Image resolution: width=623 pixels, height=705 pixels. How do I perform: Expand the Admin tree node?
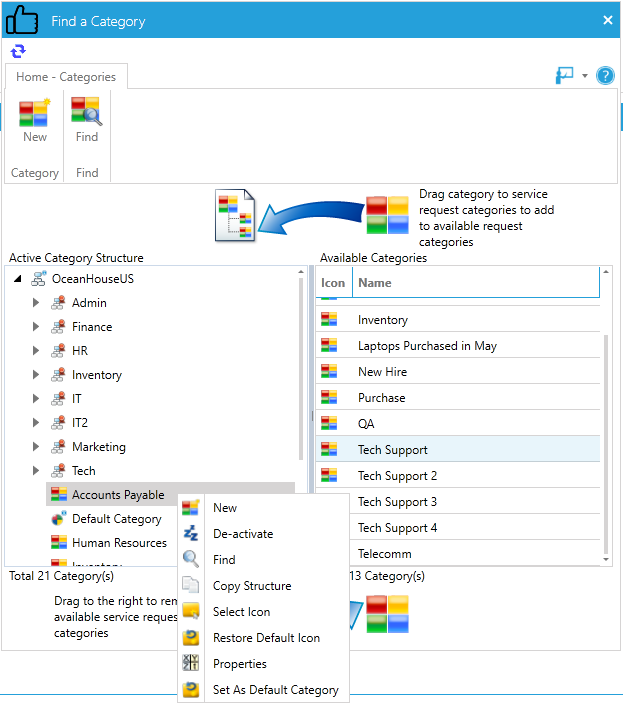[37, 303]
